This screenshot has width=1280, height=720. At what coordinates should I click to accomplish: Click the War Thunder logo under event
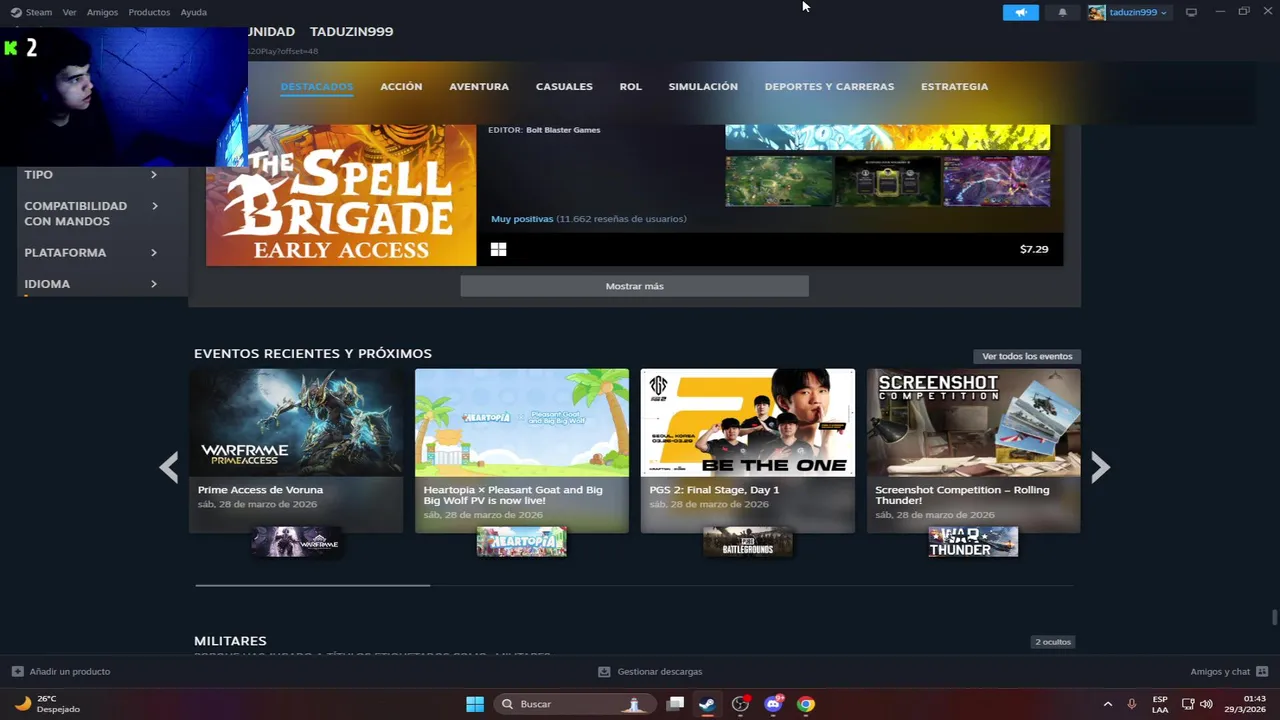click(x=973, y=541)
